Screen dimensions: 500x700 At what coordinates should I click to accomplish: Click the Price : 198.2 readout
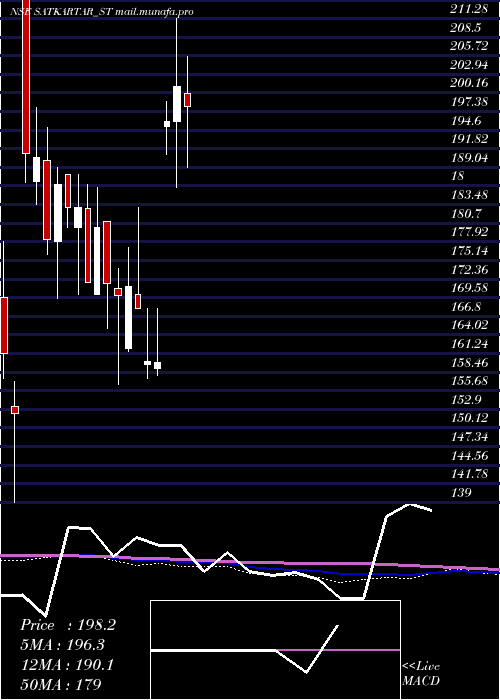coord(68,625)
